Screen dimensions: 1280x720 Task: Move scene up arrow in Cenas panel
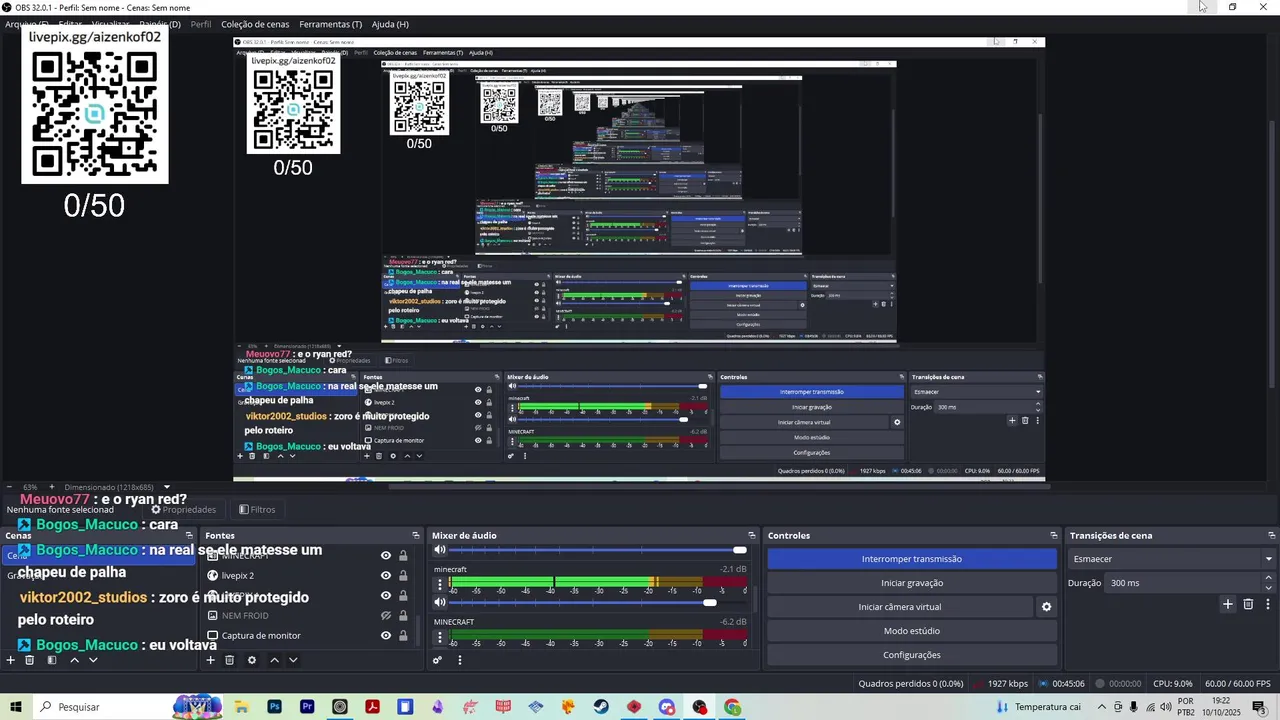[74, 660]
